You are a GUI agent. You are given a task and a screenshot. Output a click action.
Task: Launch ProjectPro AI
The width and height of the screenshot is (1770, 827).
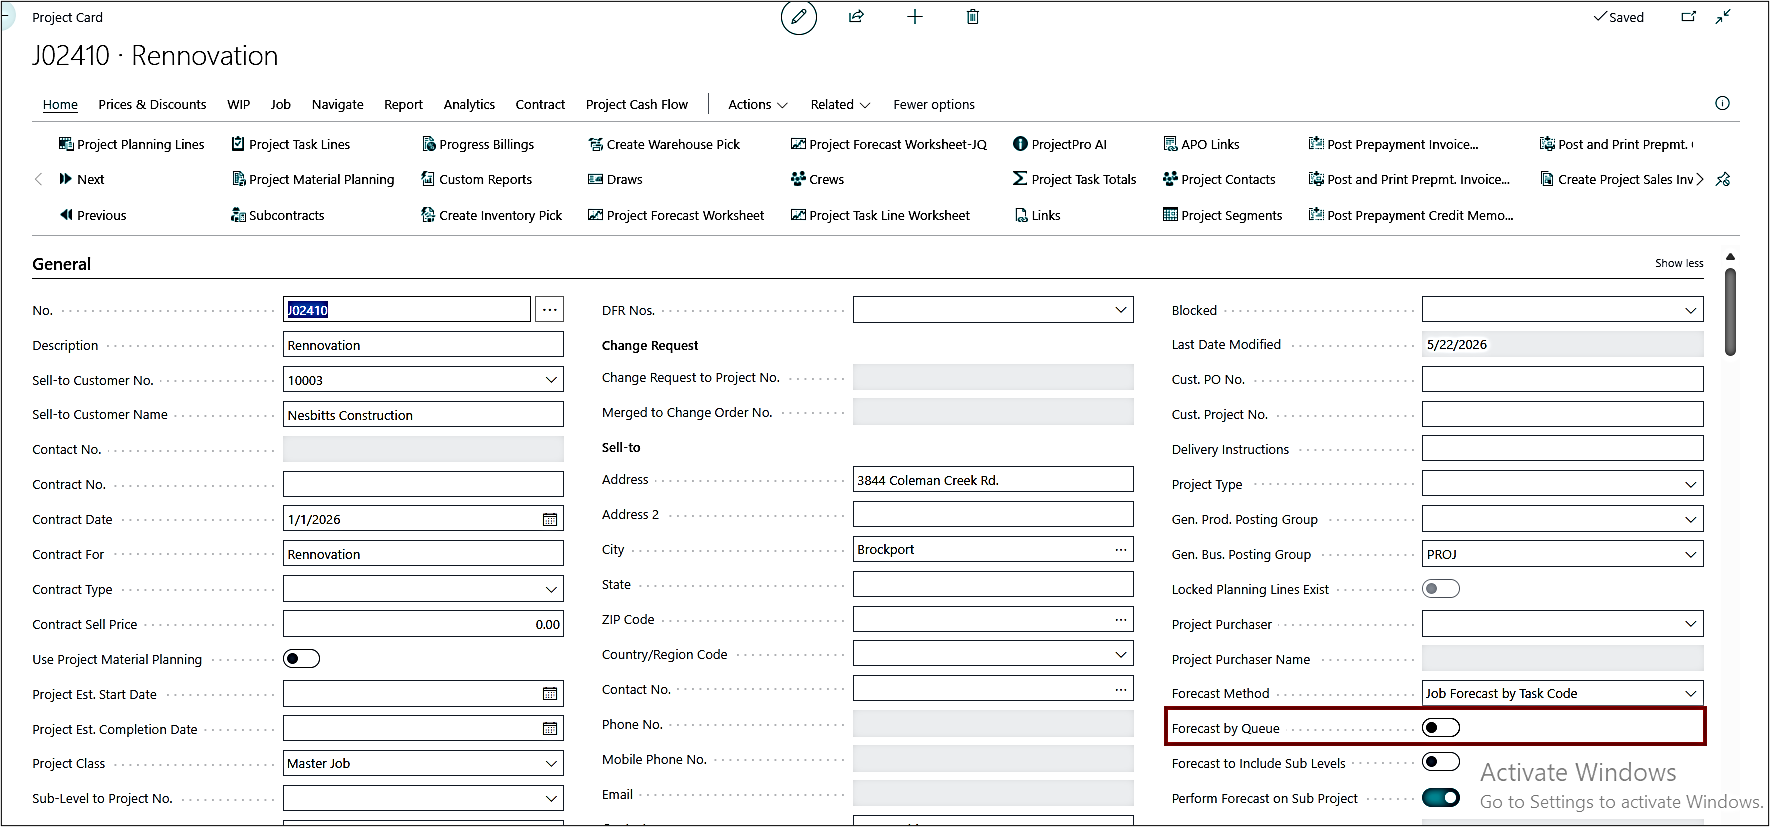pyautogui.click(x=1060, y=144)
